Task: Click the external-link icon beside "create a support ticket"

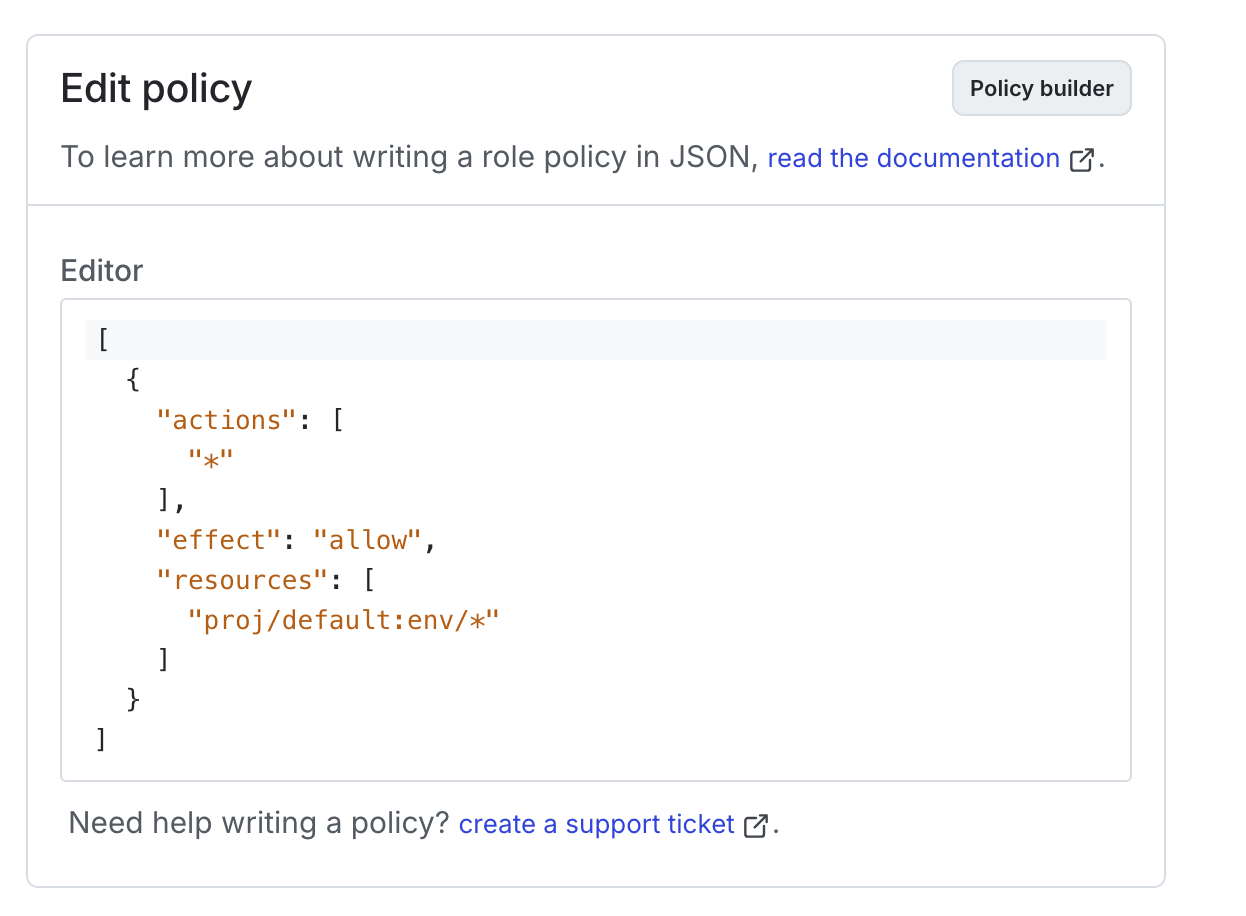Action: point(757,824)
